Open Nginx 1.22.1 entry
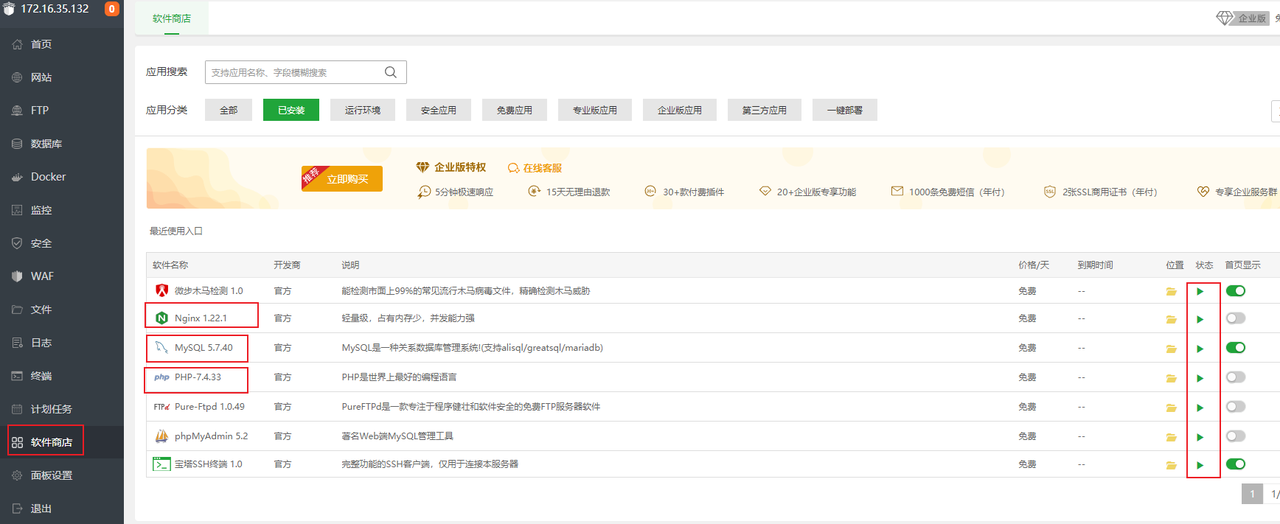This screenshot has height=524, width=1280. click(x=200, y=318)
